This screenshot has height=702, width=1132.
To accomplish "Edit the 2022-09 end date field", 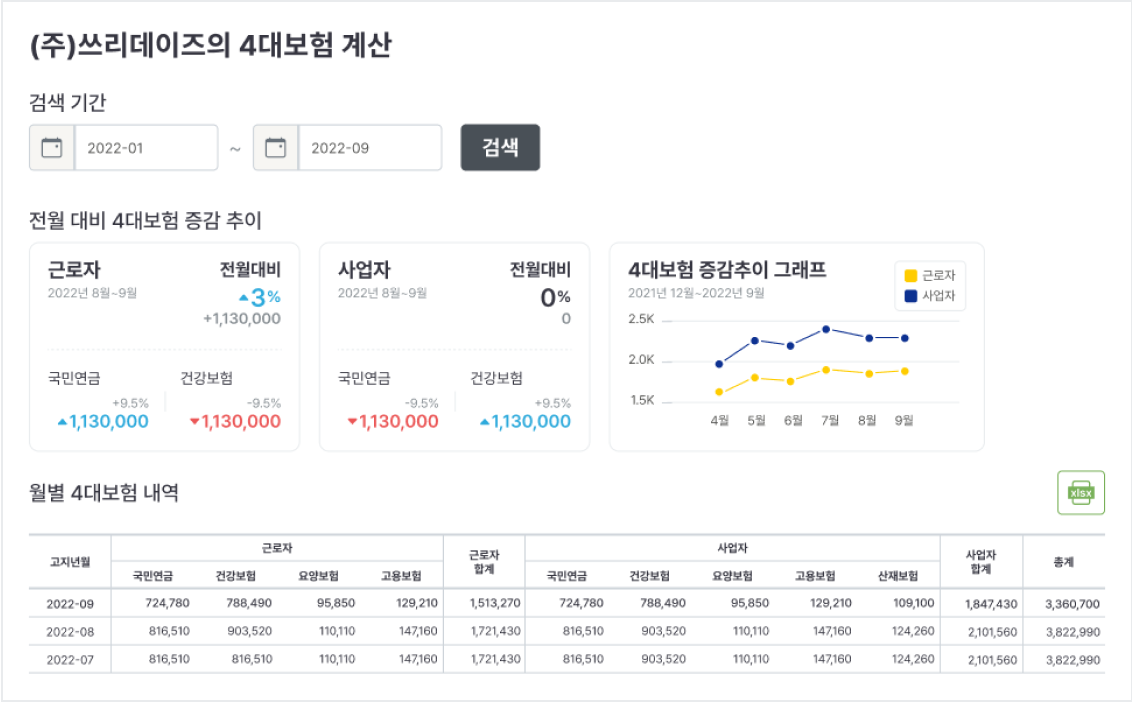I will coord(370,148).
